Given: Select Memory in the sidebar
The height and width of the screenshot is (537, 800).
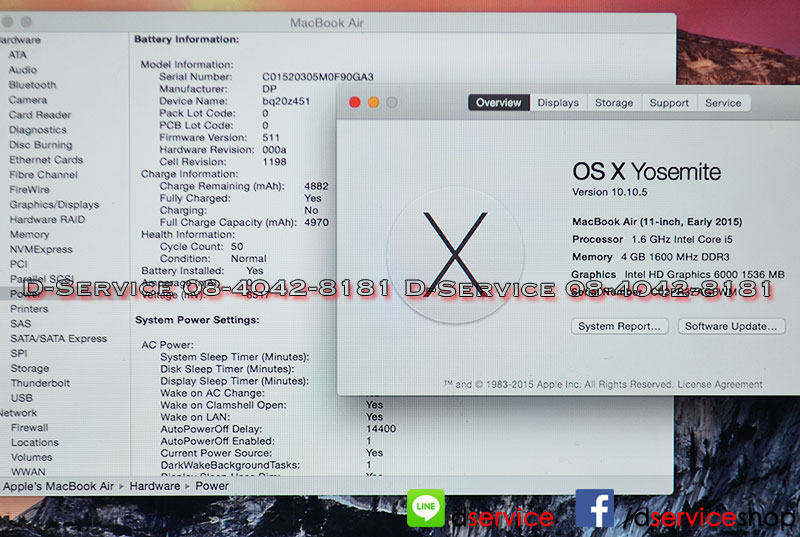Looking at the screenshot, I should point(30,235).
